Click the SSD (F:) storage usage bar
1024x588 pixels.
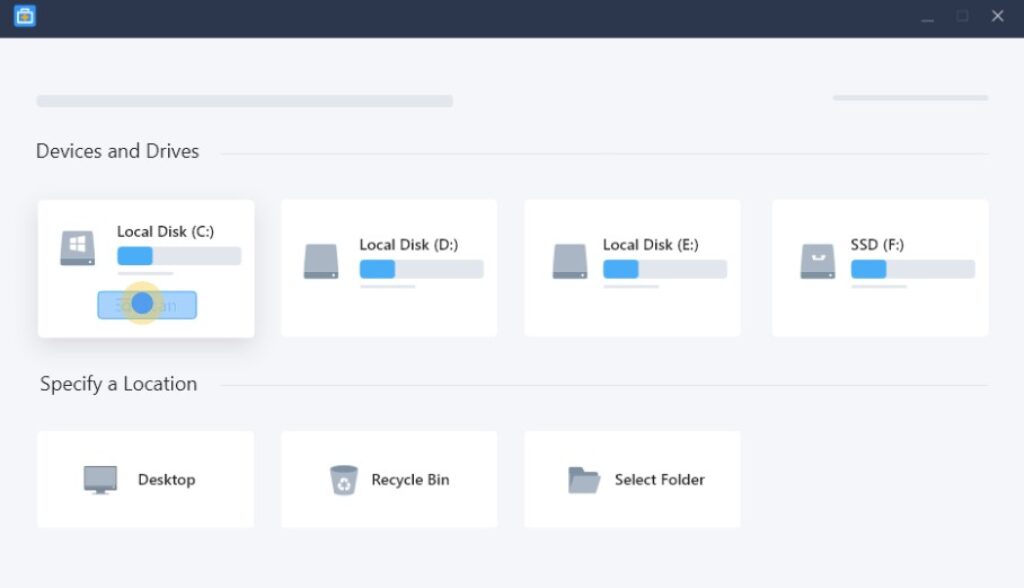(x=912, y=269)
